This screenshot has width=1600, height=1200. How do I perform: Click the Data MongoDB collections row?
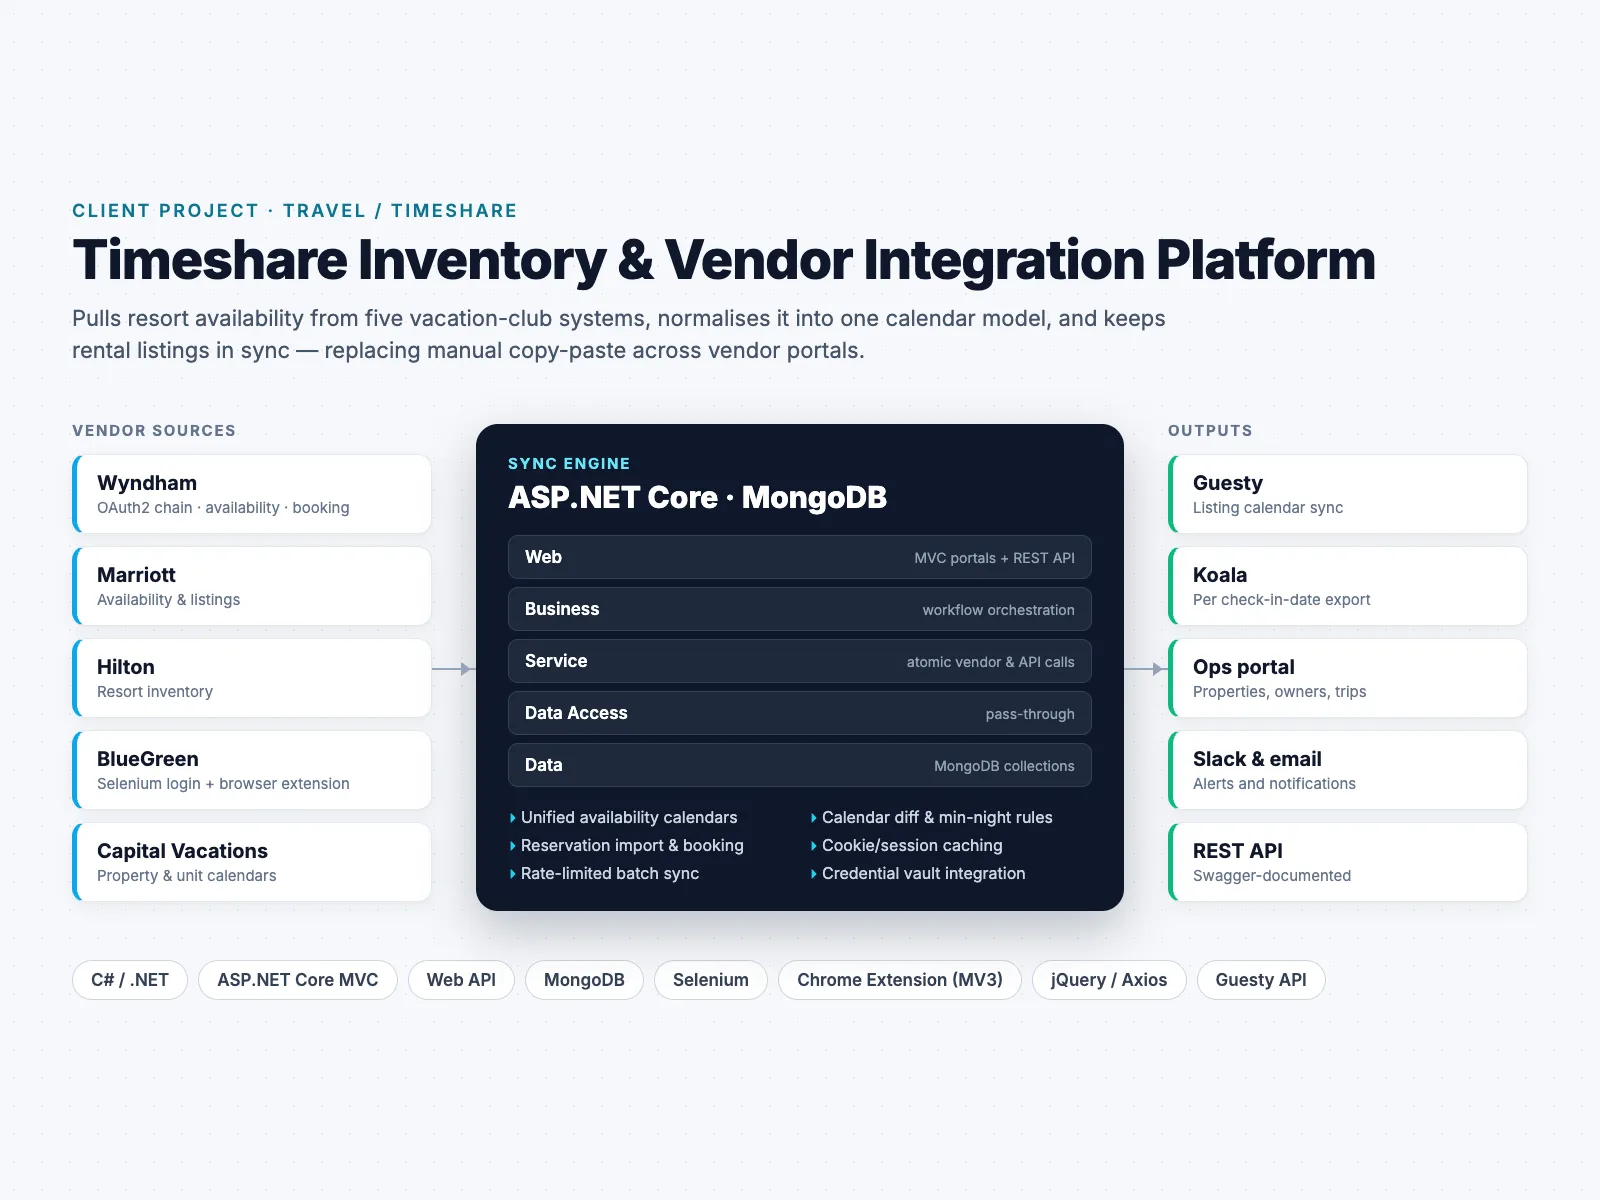(x=800, y=765)
